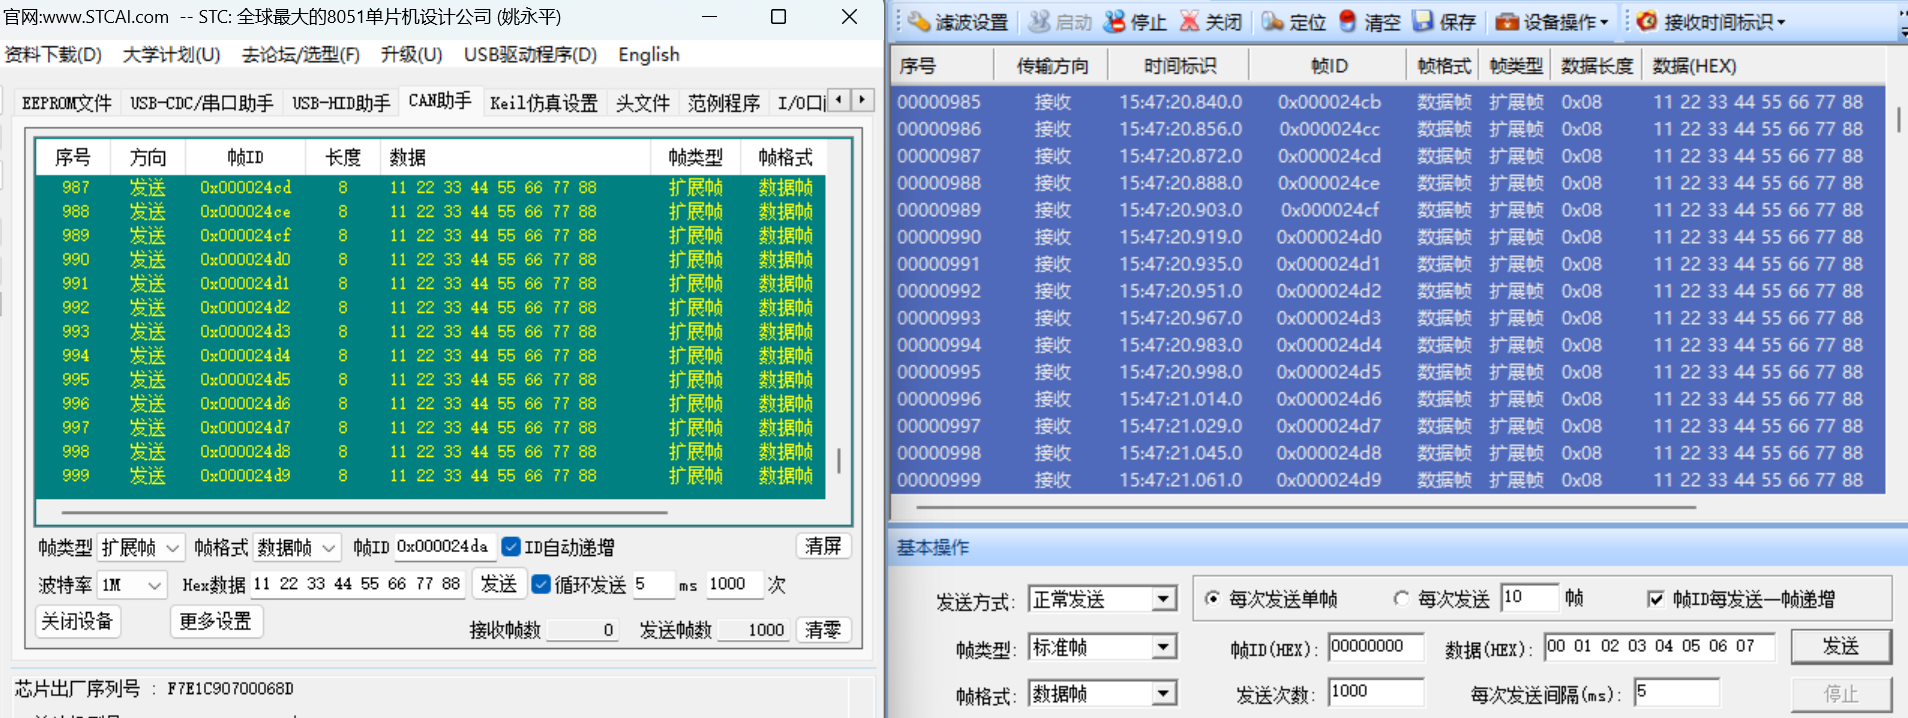Click the loop count field showing 1000
This screenshot has width=1908, height=718.
(x=733, y=584)
